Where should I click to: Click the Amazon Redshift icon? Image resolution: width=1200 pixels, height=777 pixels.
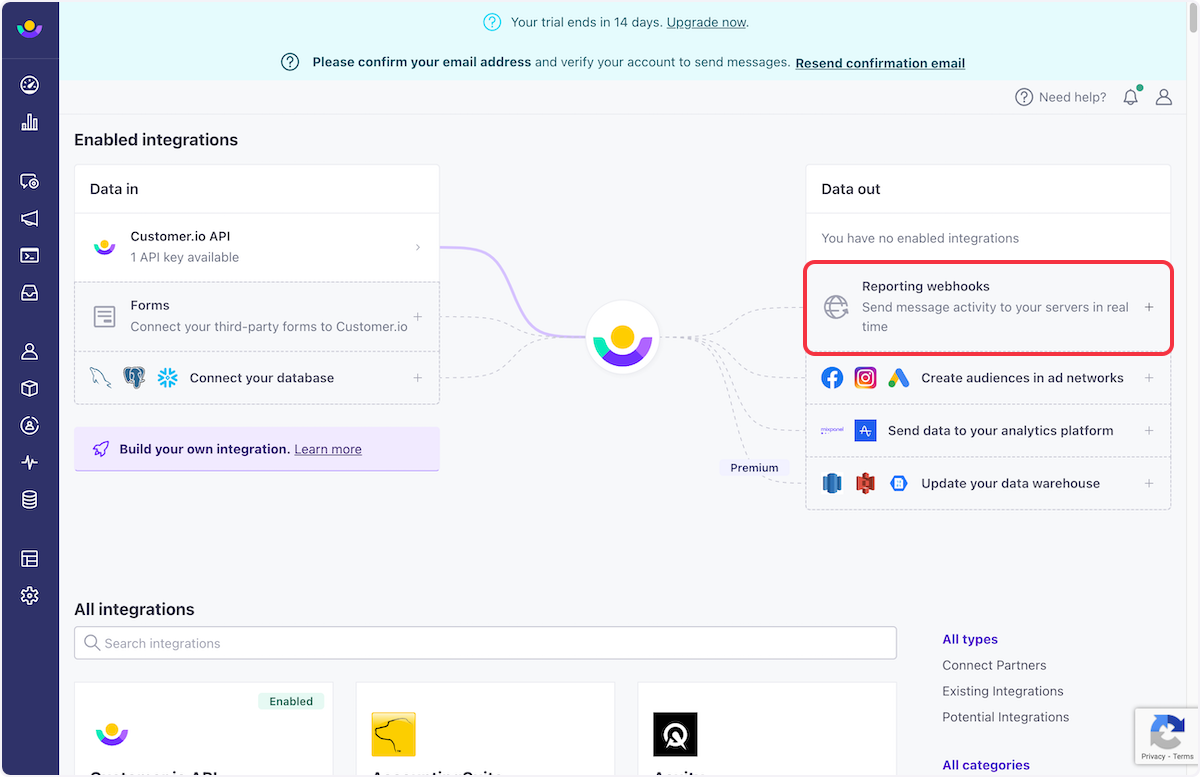tap(832, 483)
